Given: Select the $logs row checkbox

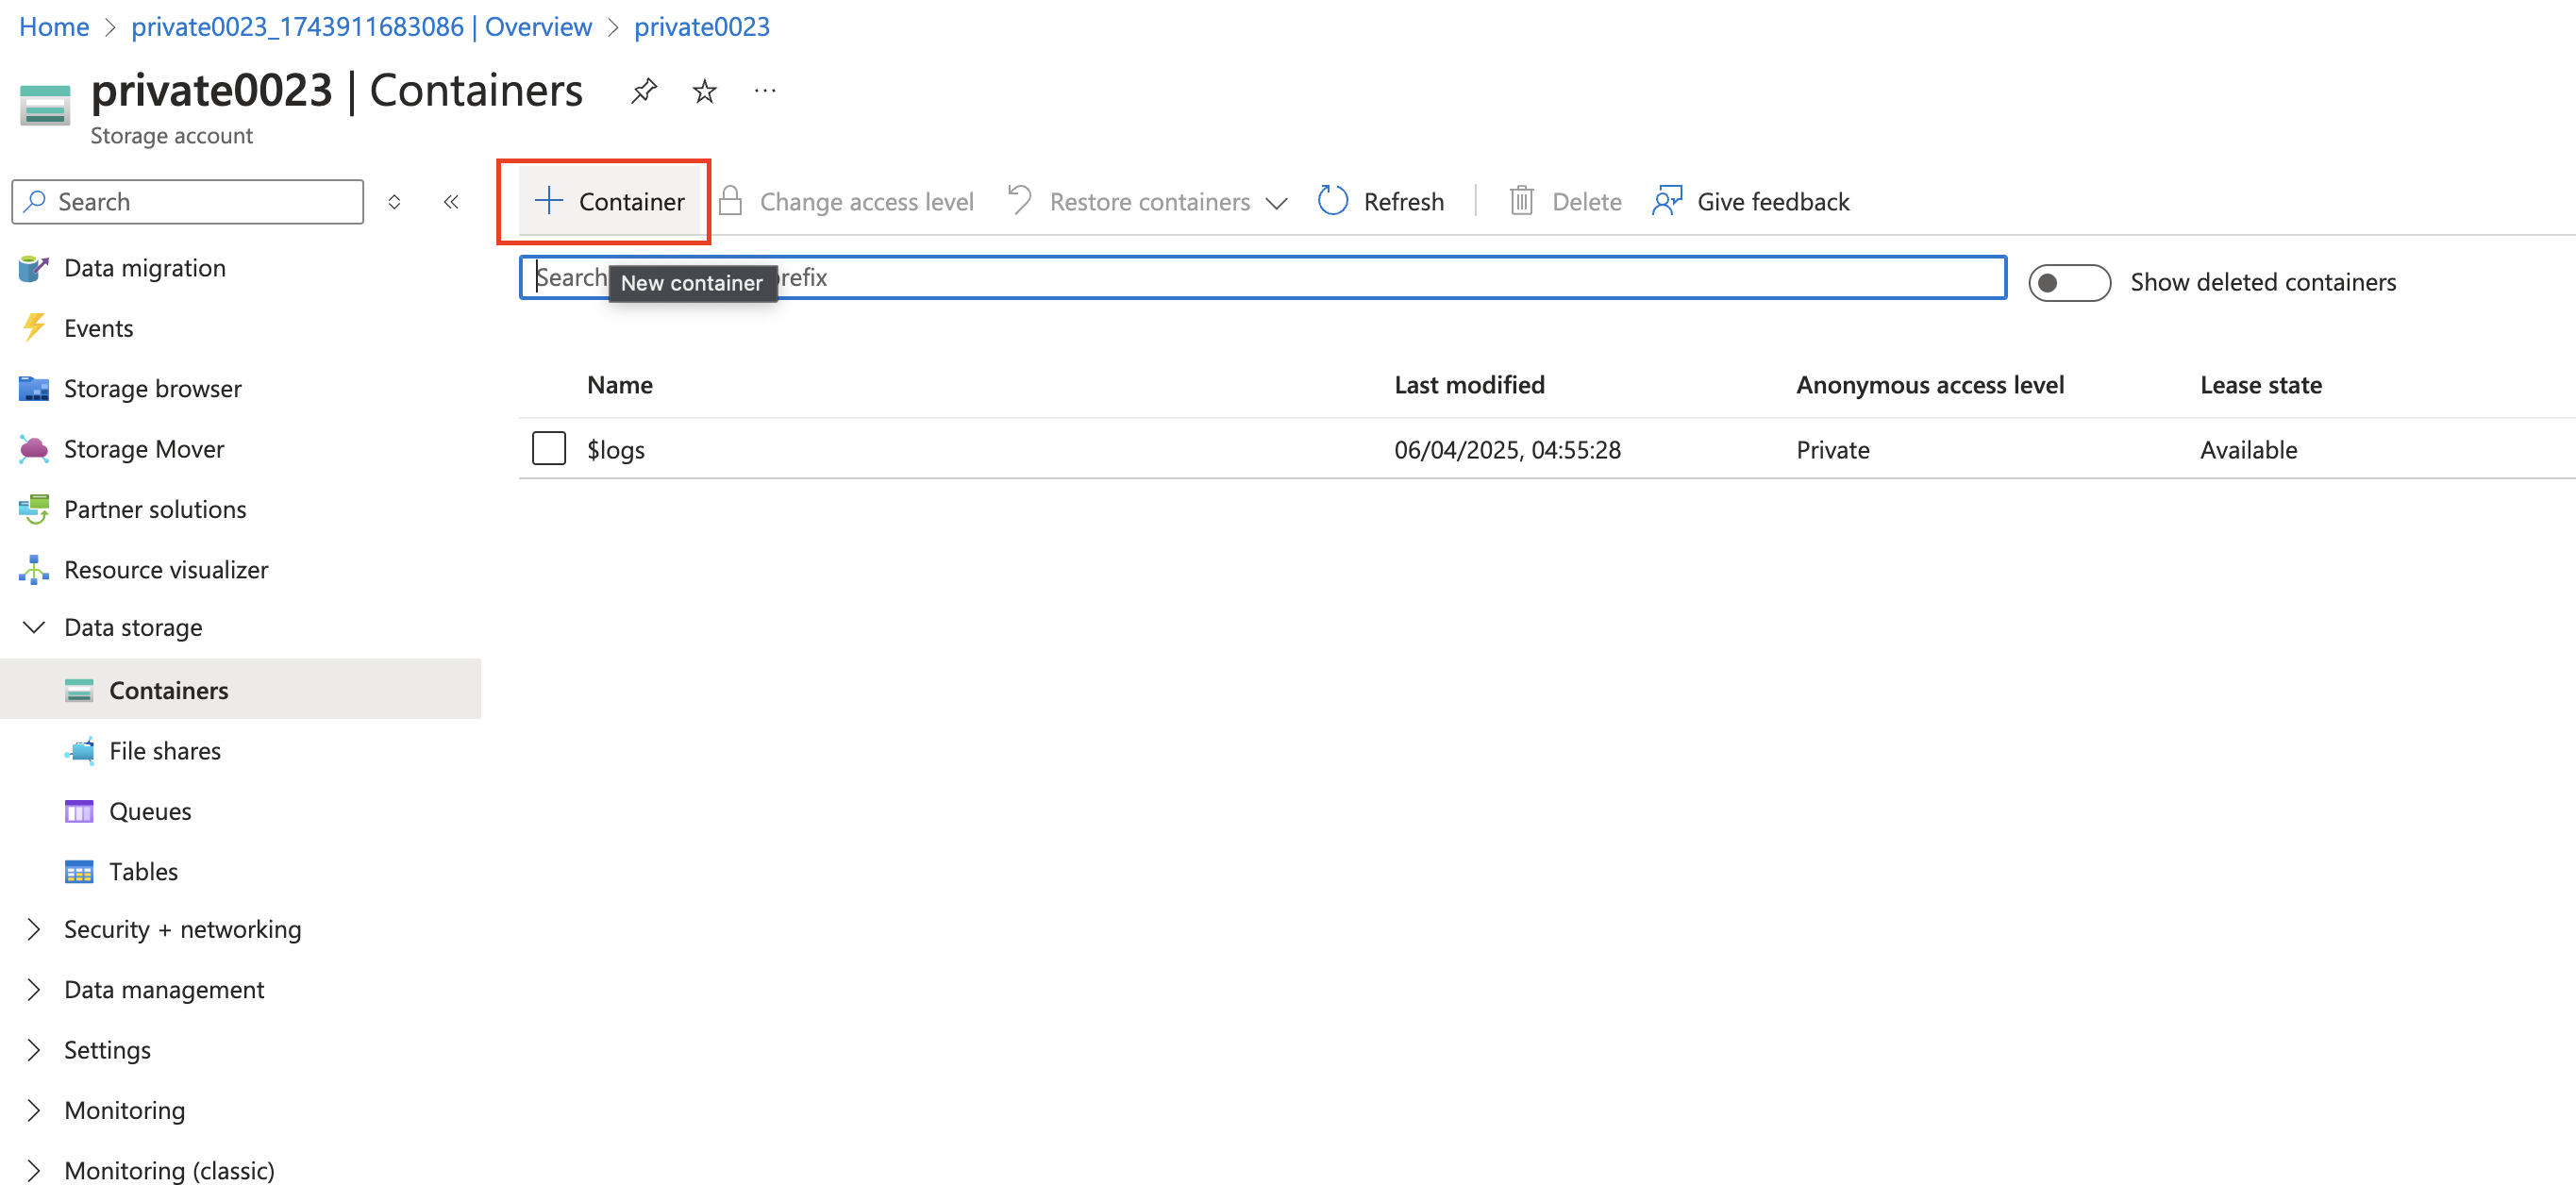Looking at the screenshot, I should click(549, 448).
